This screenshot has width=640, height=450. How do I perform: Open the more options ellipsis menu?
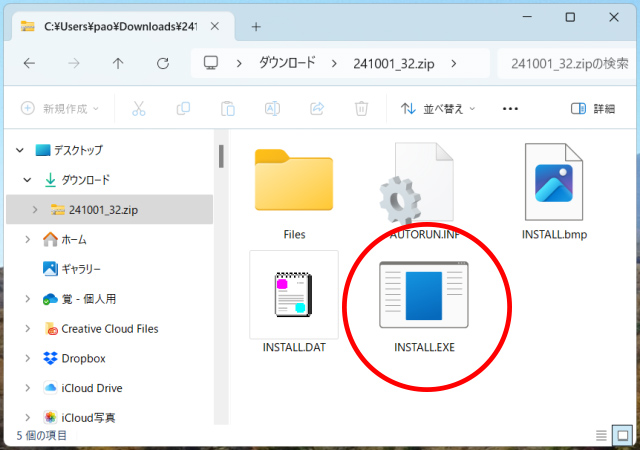pos(510,108)
